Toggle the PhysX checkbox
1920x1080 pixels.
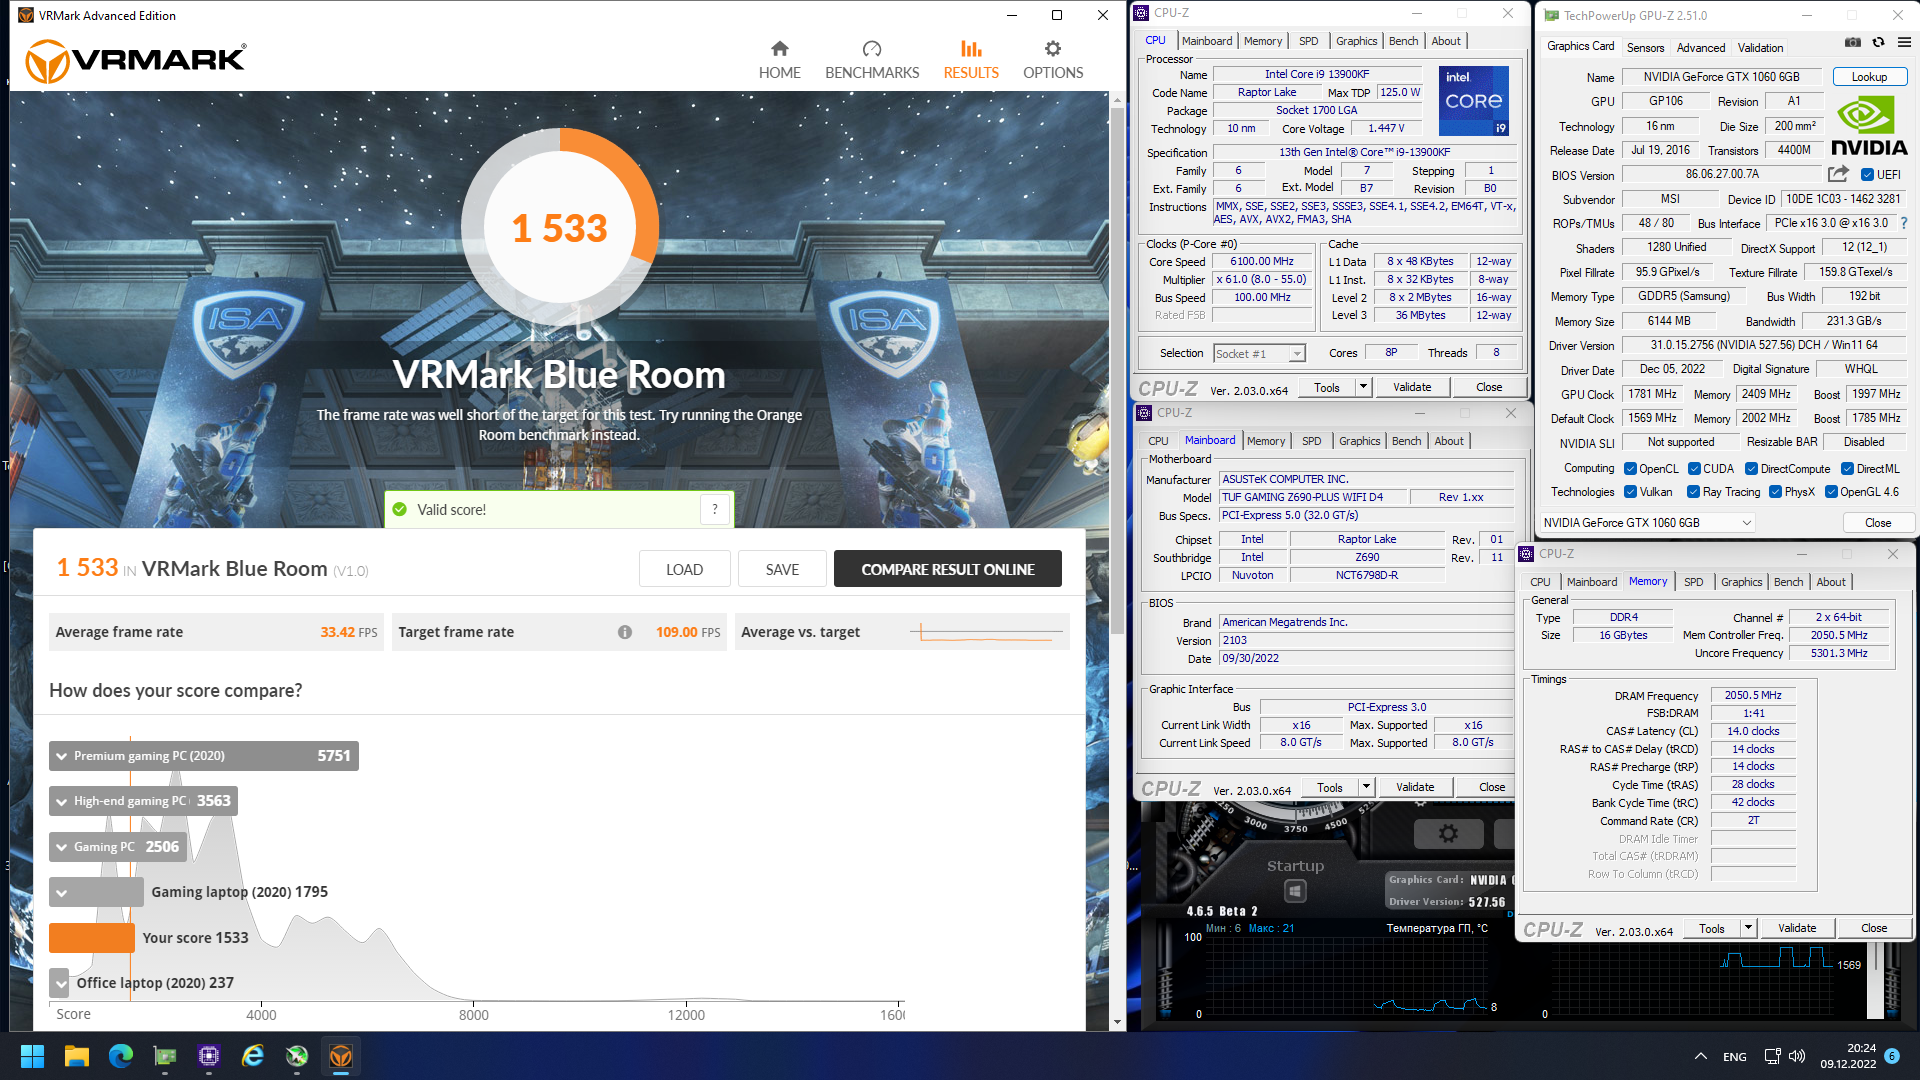(1775, 492)
